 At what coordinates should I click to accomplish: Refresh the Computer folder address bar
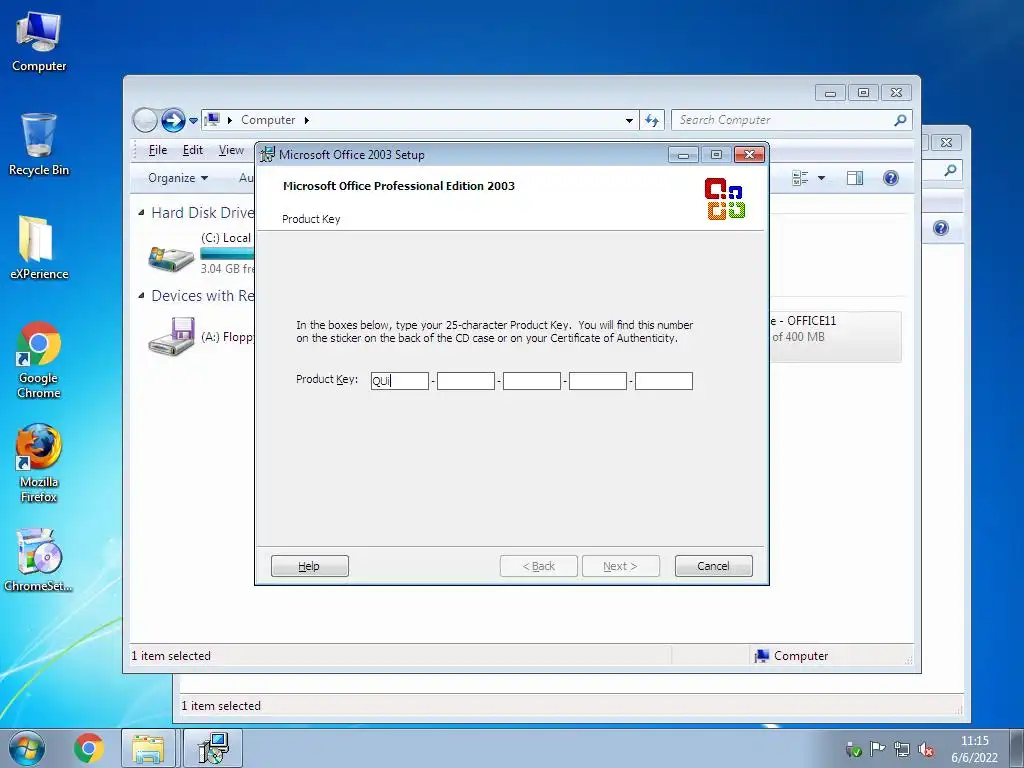652,120
